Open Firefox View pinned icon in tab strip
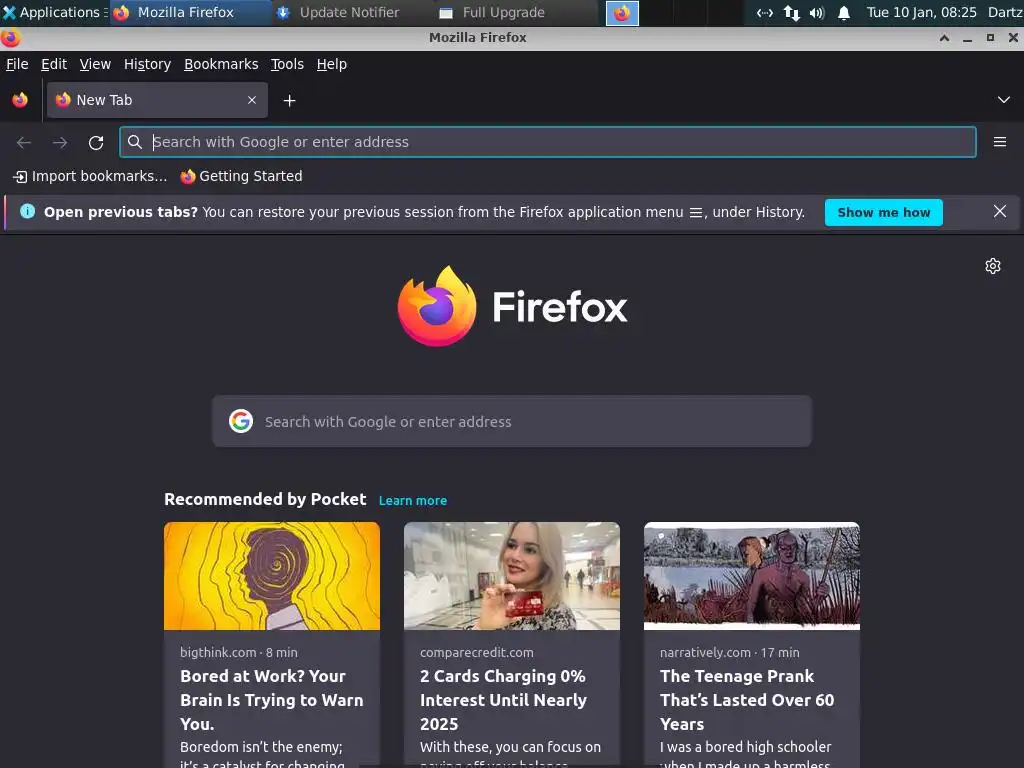 tap(20, 100)
